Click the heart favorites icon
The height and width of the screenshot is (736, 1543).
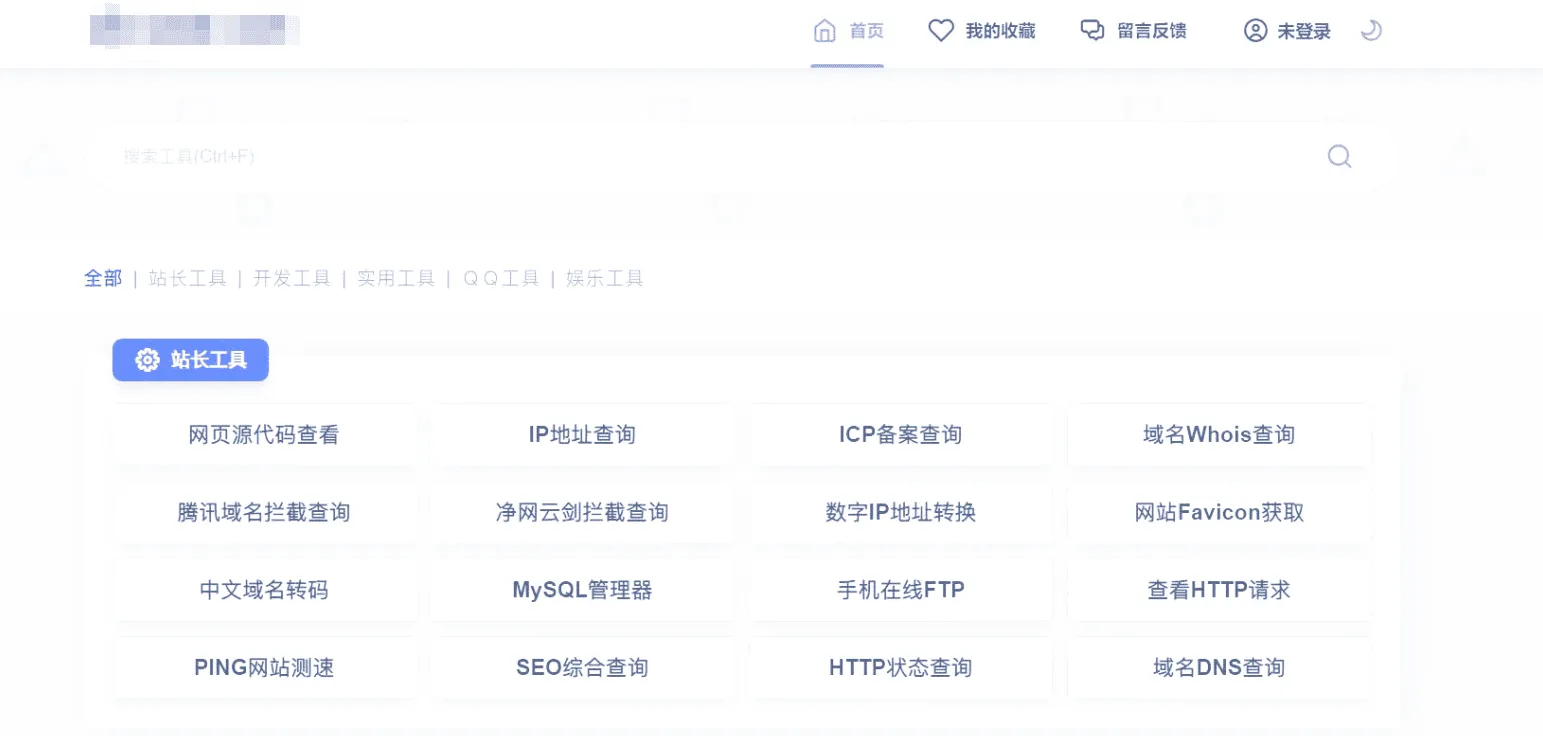(941, 31)
